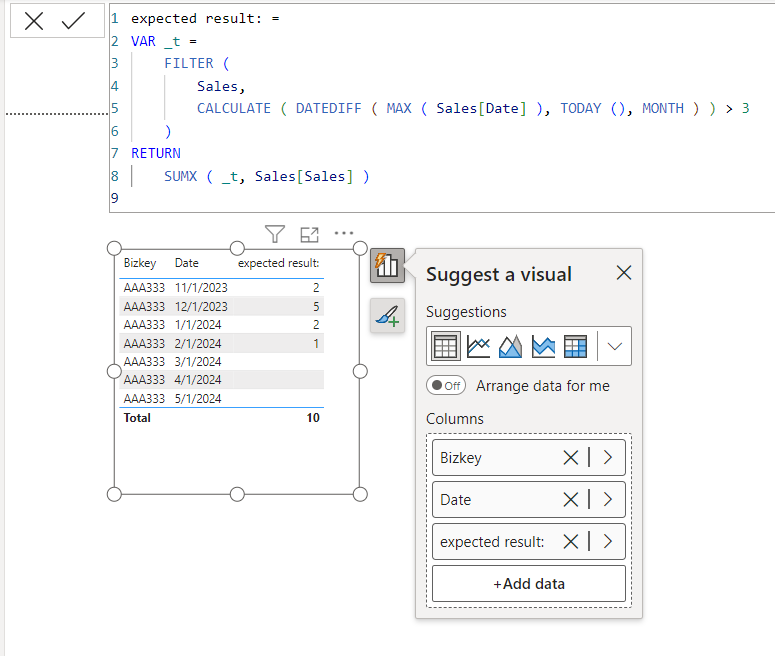Toggle the Suggest a visual button
Screen dimensions: 775x656
387,265
